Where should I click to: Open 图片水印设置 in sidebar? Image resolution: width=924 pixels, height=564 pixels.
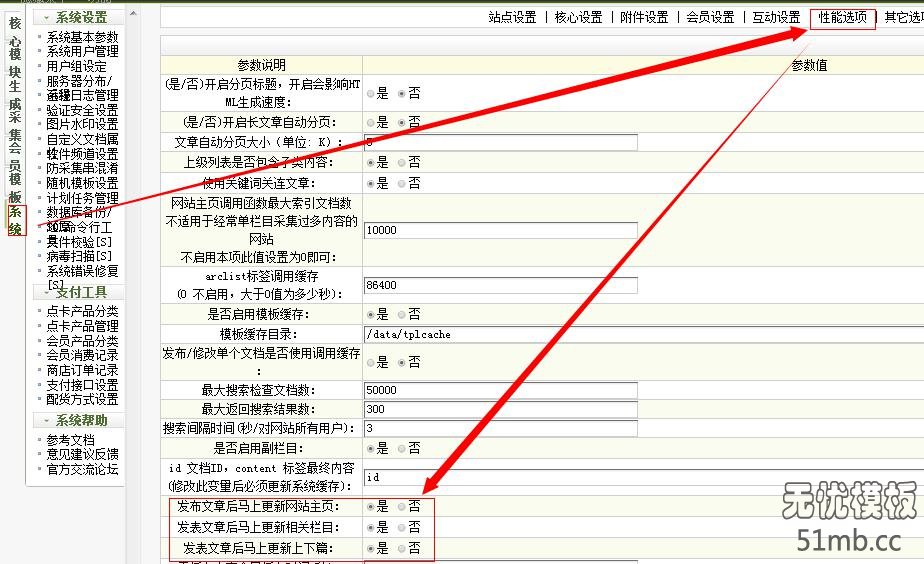click(x=82, y=124)
